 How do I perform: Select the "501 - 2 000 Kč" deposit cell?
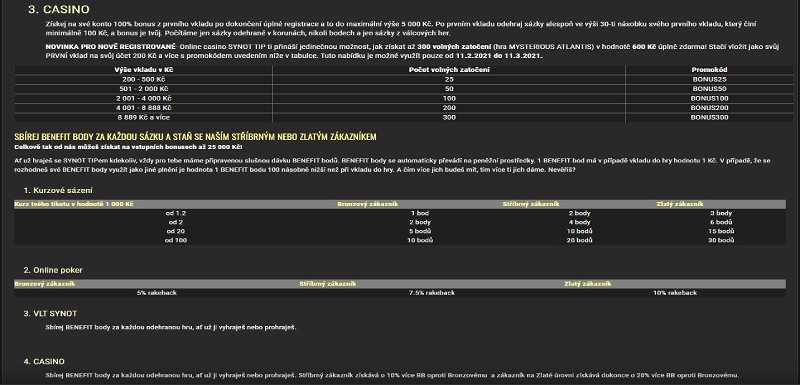click(x=143, y=89)
